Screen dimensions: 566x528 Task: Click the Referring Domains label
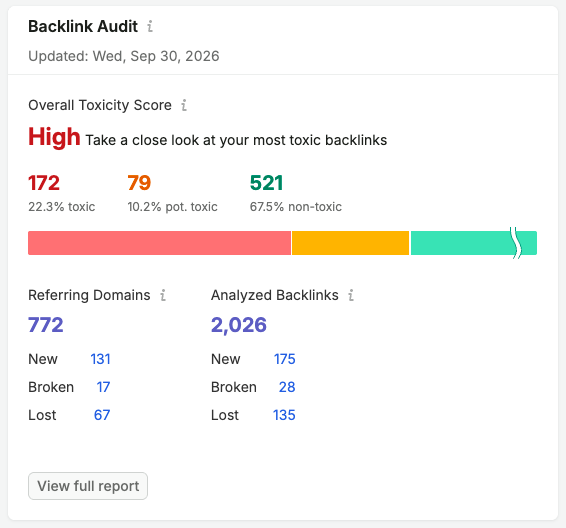(89, 295)
